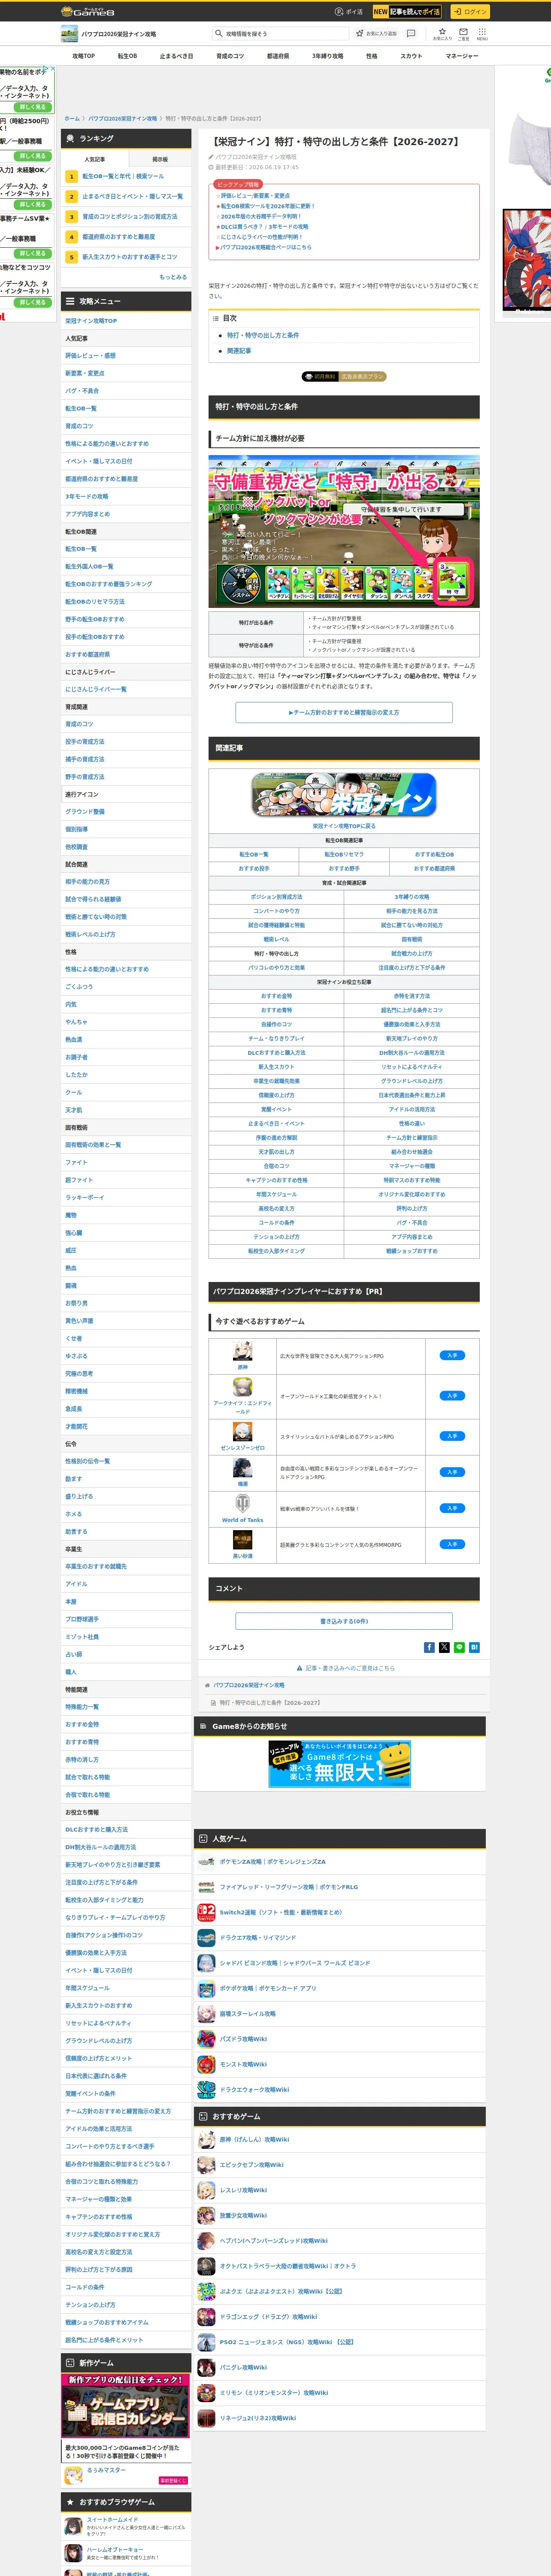The height and width of the screenshot is (2576, 551).
Task: Click the アークナイツ:エンドフィールド game icon
Action: [242, 1387]
